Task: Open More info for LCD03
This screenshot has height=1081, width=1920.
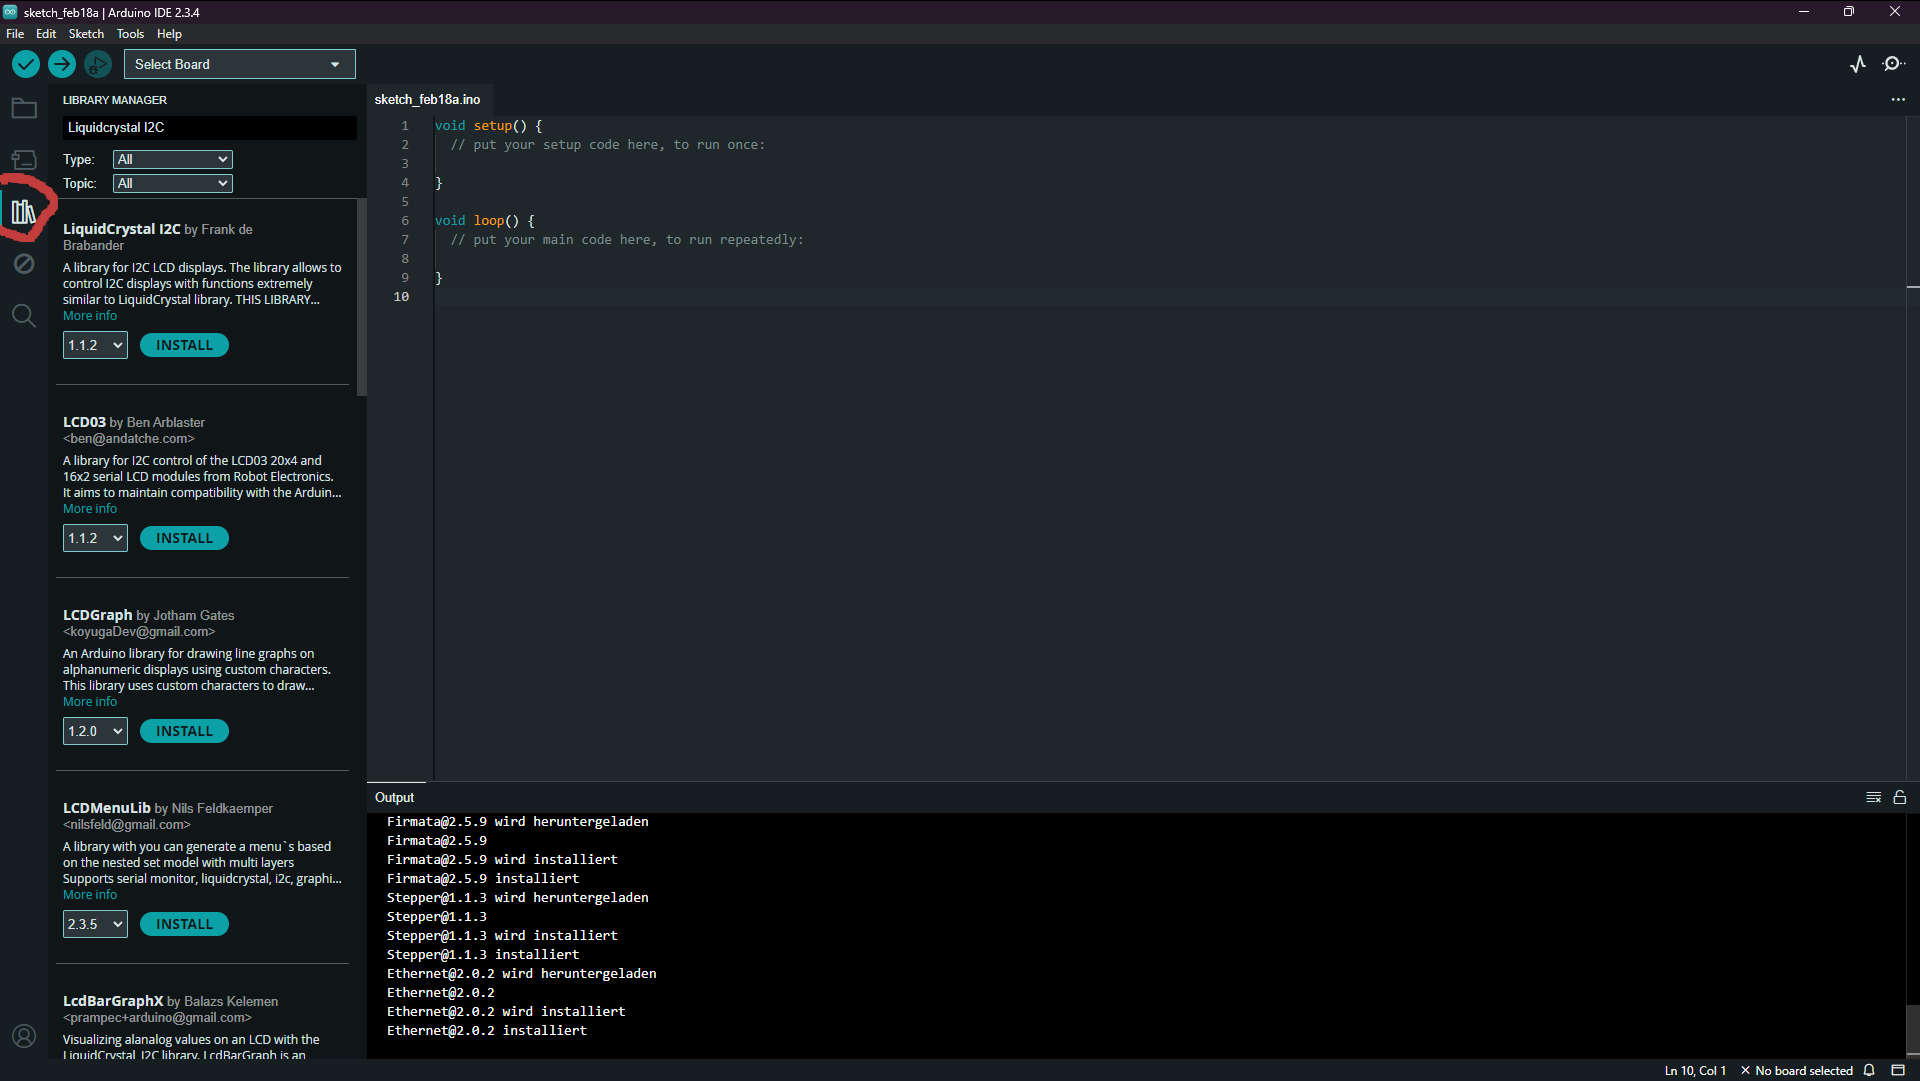Action: point(90,509)
